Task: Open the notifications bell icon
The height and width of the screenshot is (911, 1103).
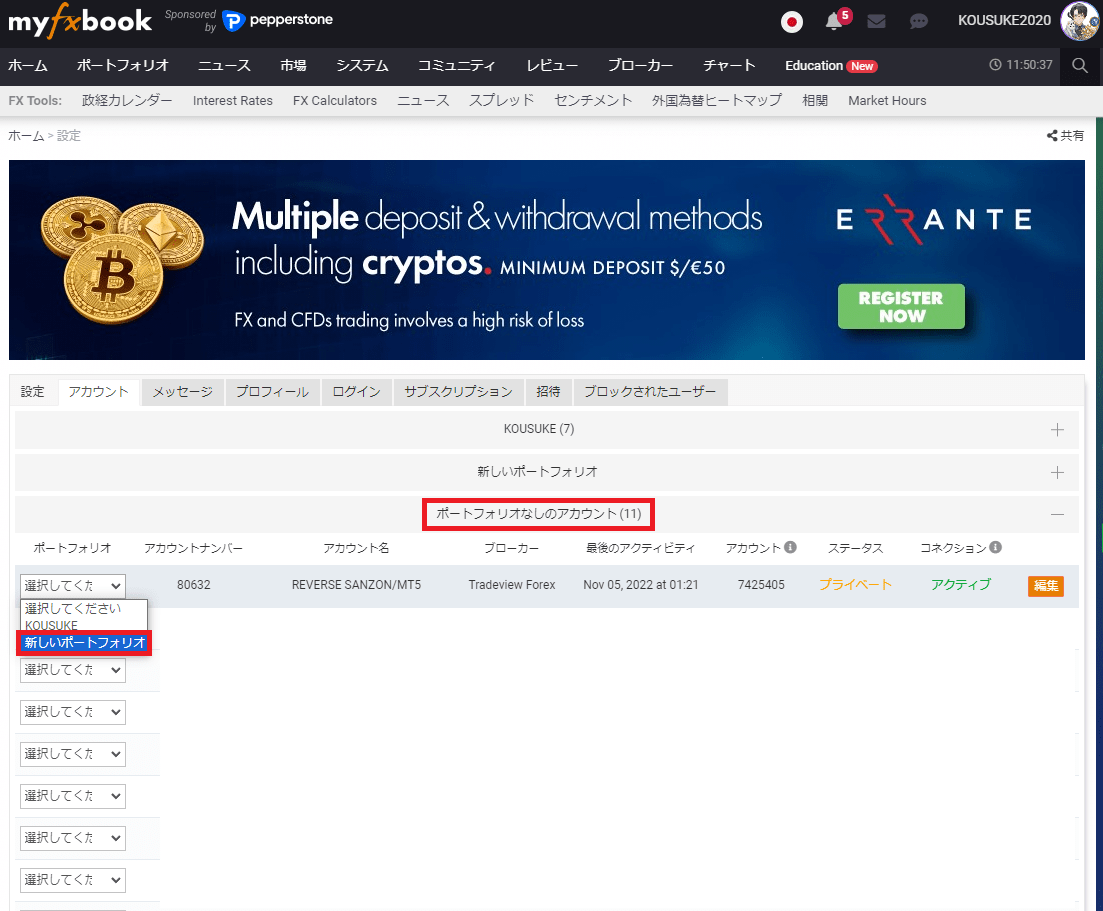Action: point(834,21)
